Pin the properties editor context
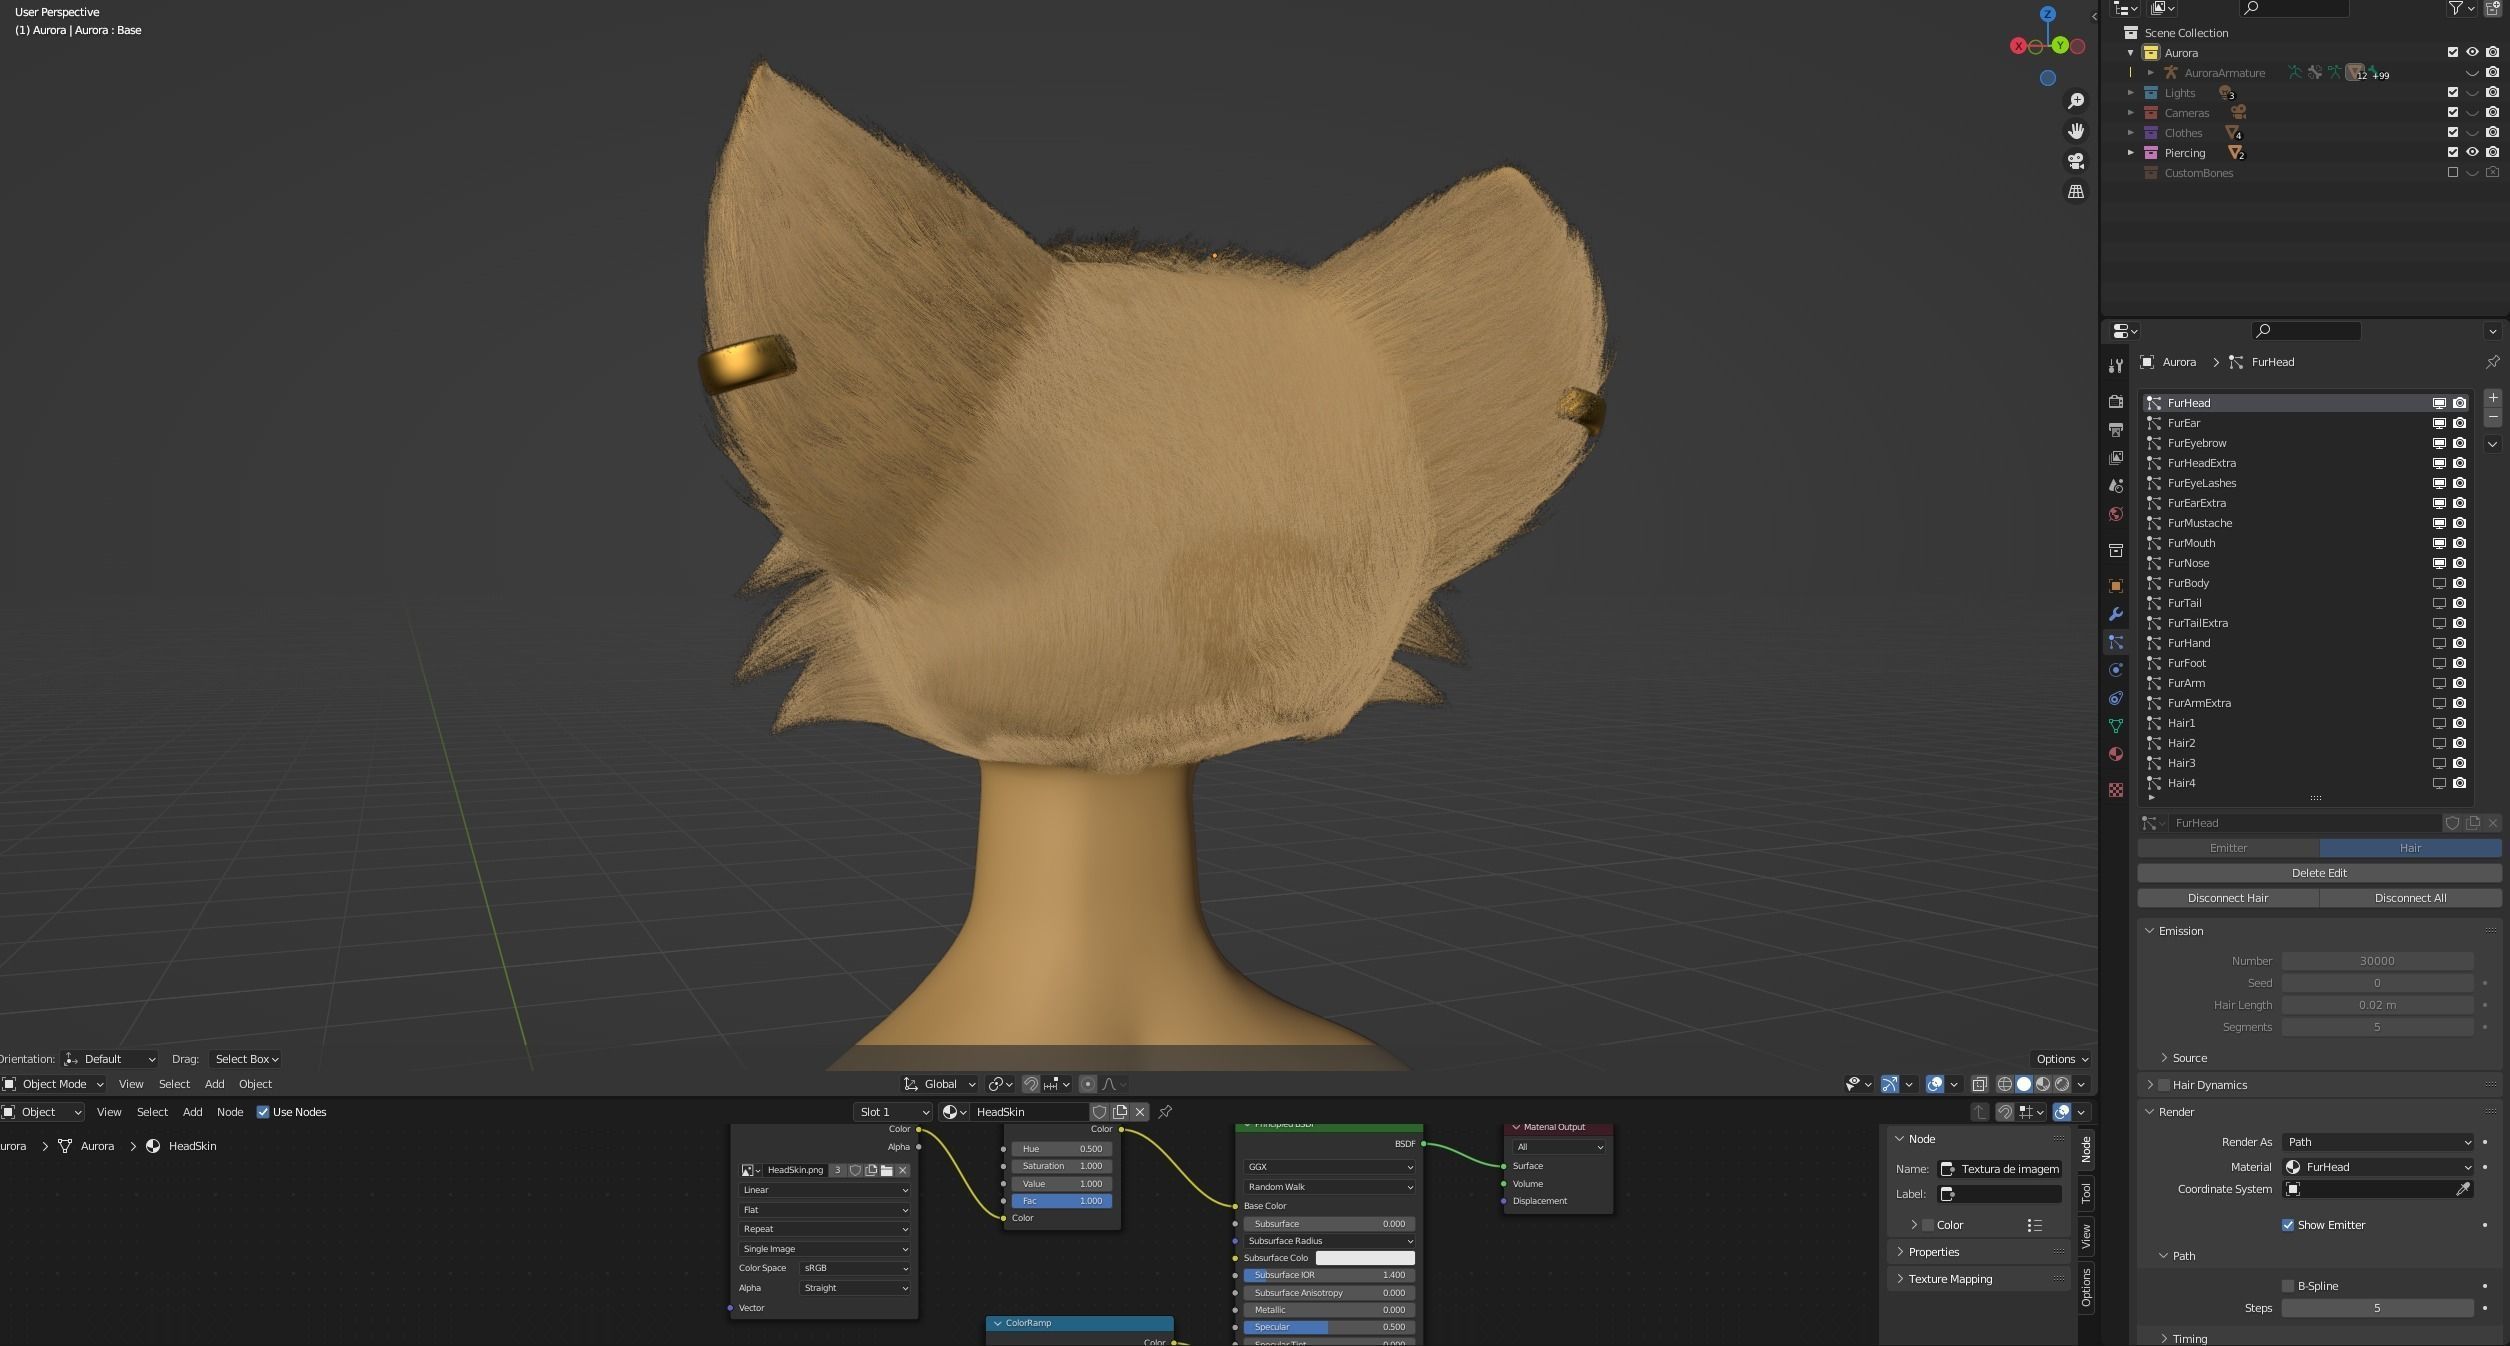Viewport: 2510px width, 1346px height. (2492, 362)
